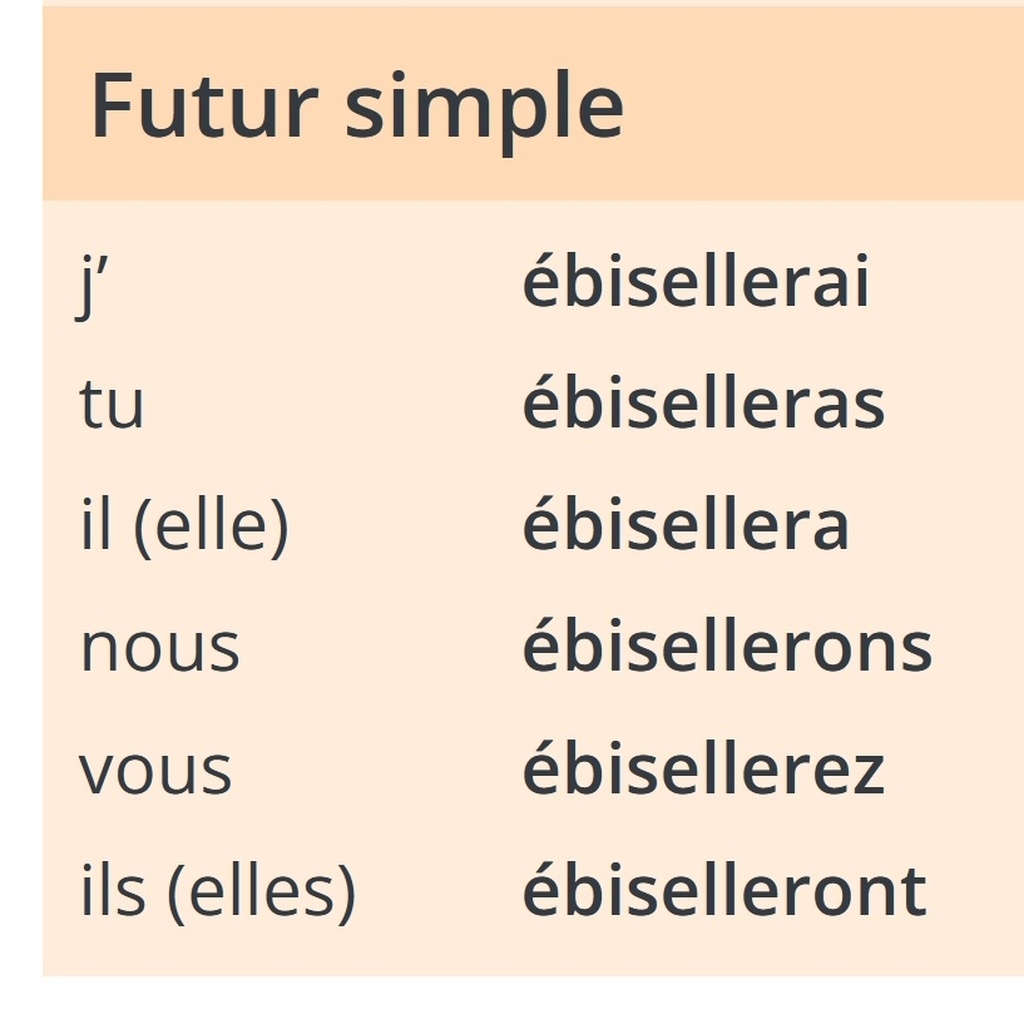Select the pronoun 'vous'
The image size is (1024, 1014).
[156, 771]
